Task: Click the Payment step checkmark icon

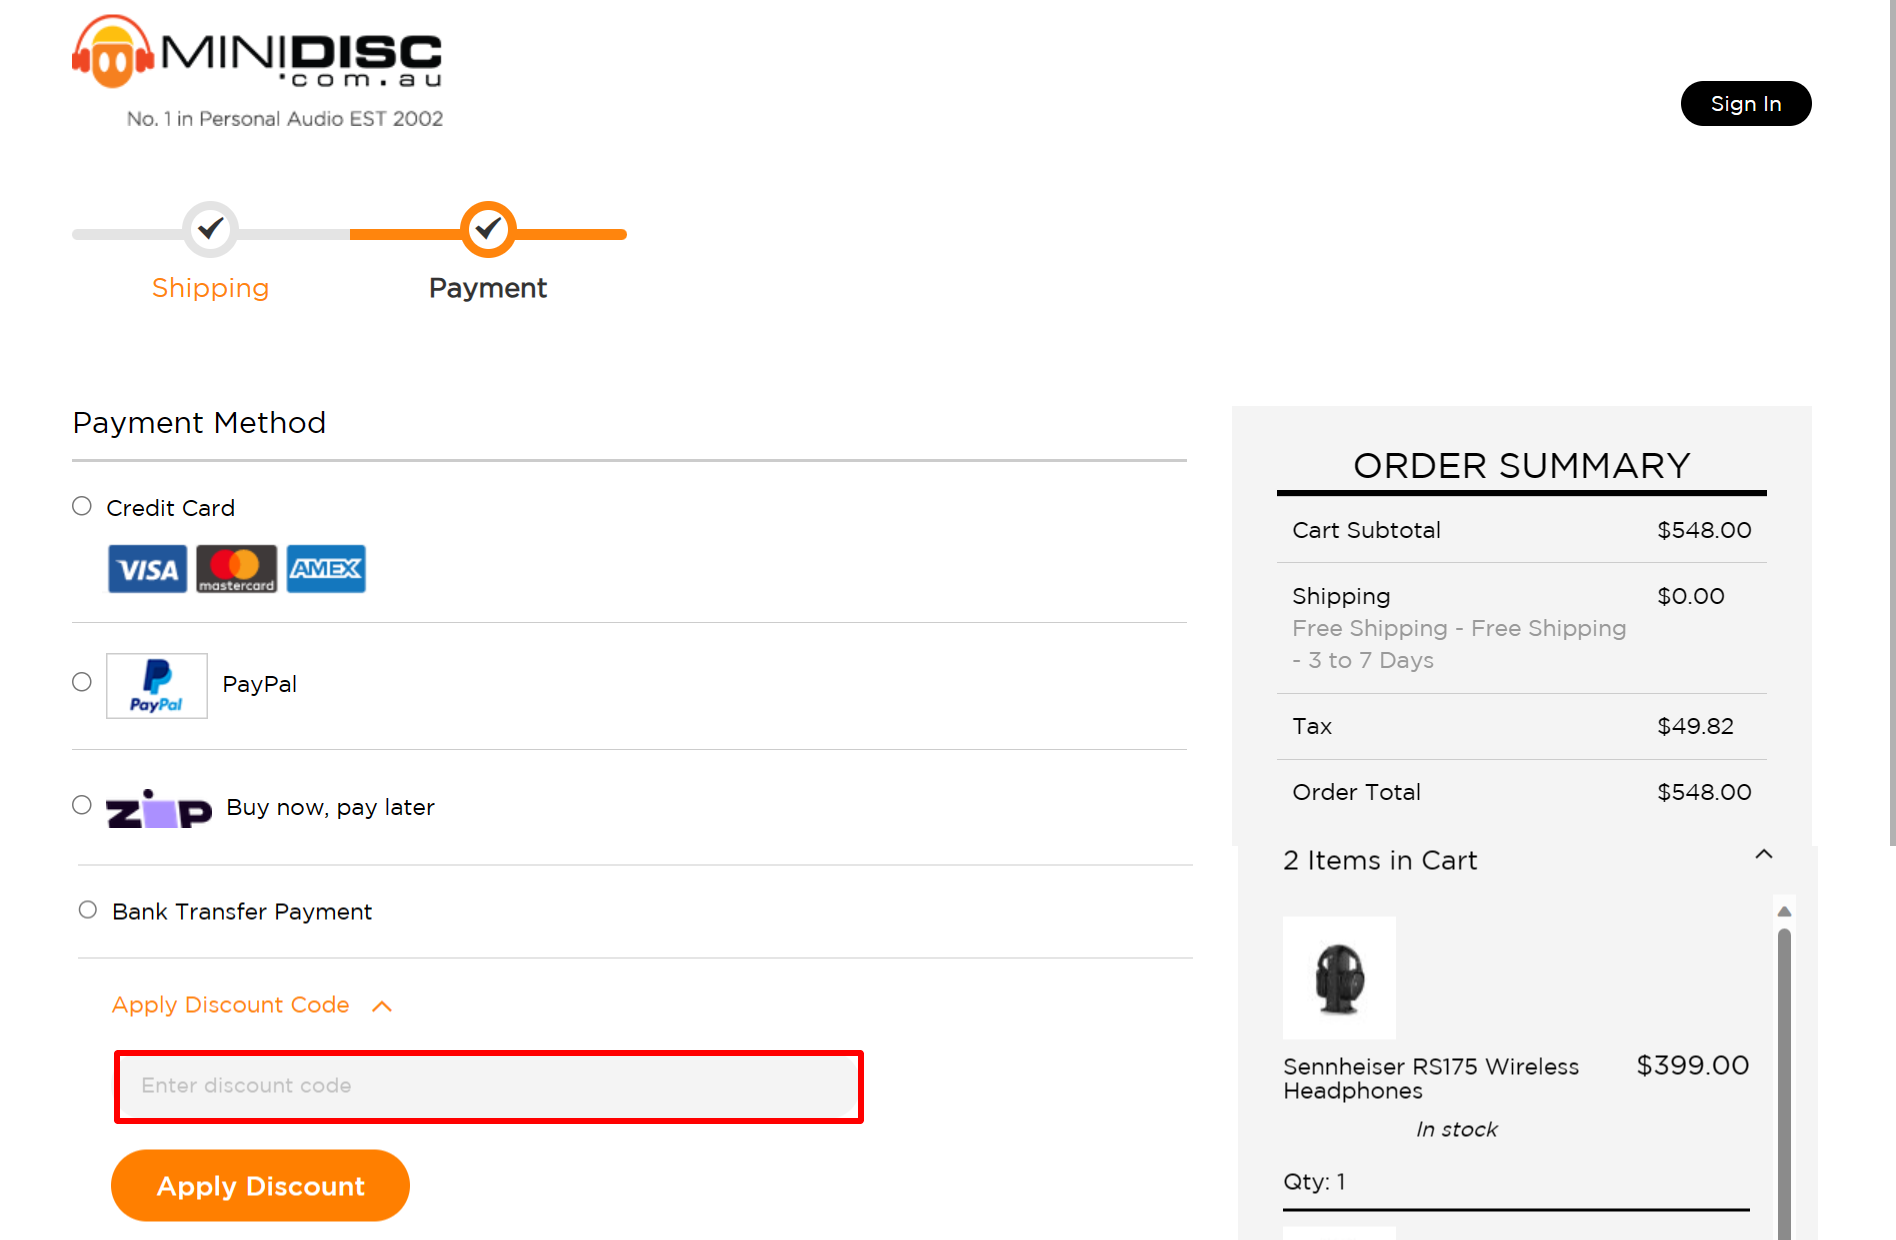Action: [x=487, y=229]
